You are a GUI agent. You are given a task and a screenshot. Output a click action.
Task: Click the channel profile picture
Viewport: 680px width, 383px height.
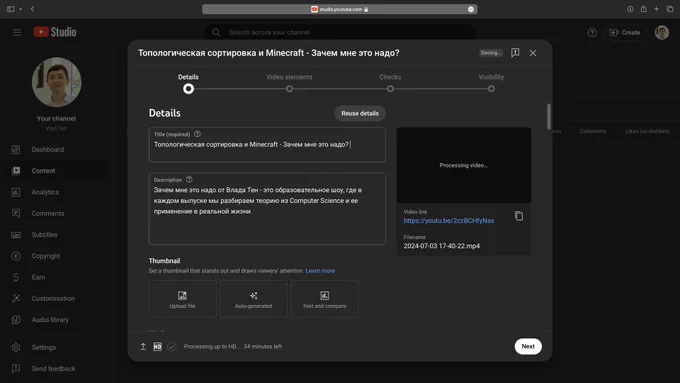coord(56,82)
